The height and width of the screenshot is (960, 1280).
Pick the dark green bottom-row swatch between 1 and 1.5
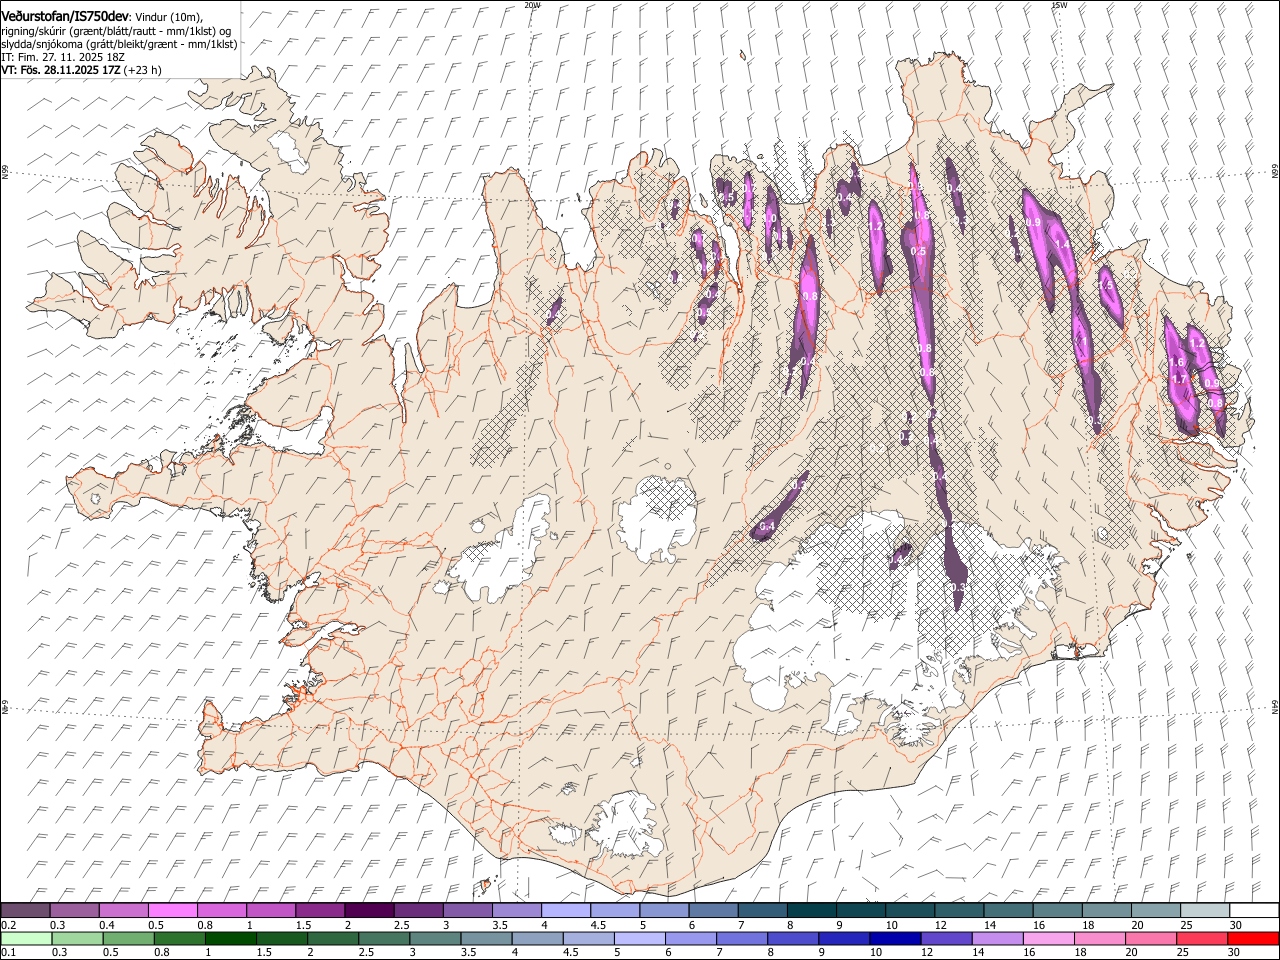[231, 939]
